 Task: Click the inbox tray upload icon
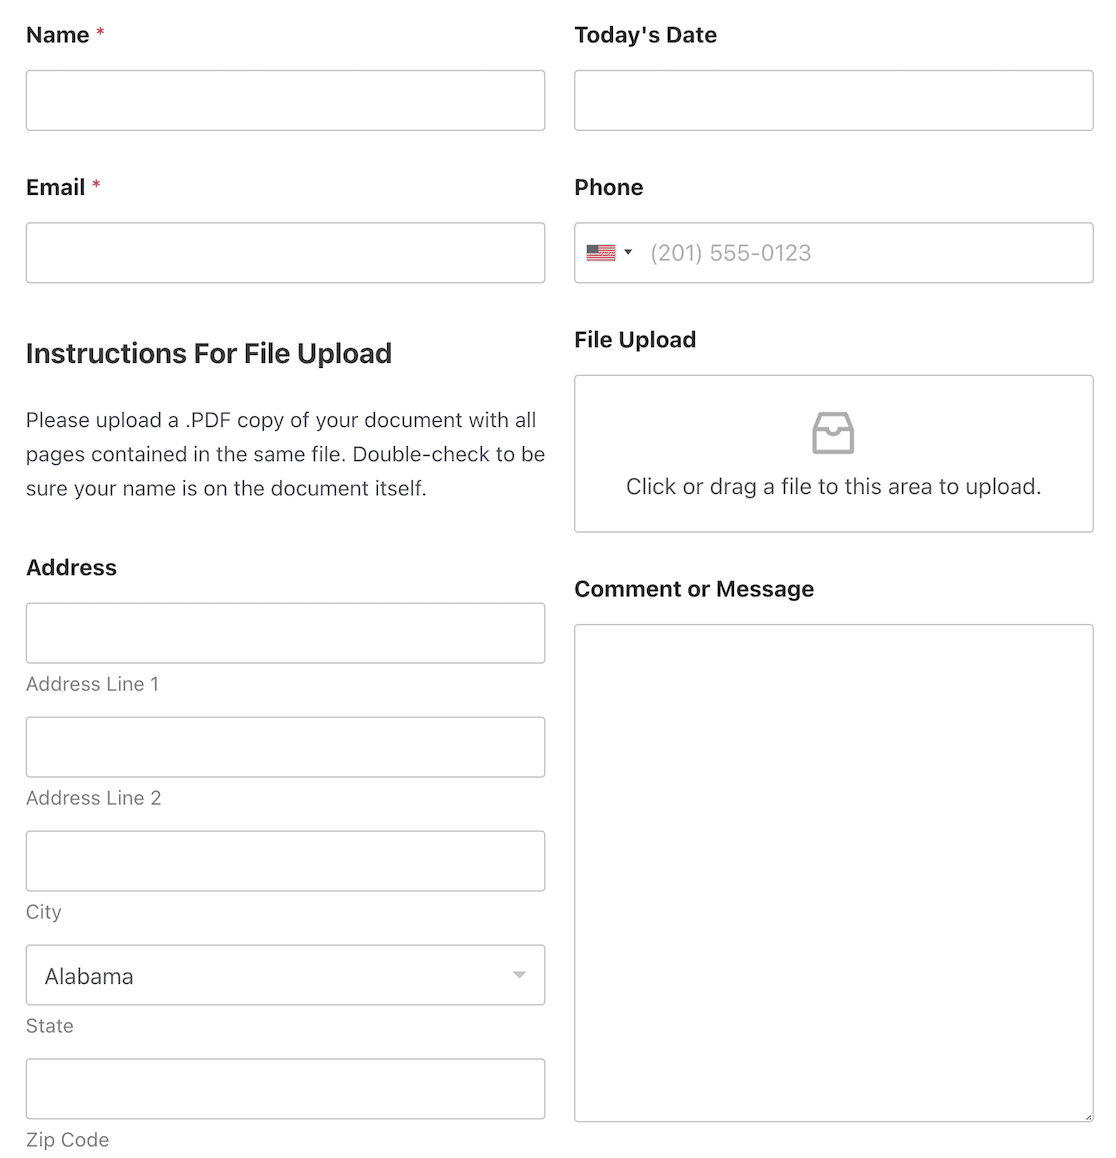(x=833, y=433)
